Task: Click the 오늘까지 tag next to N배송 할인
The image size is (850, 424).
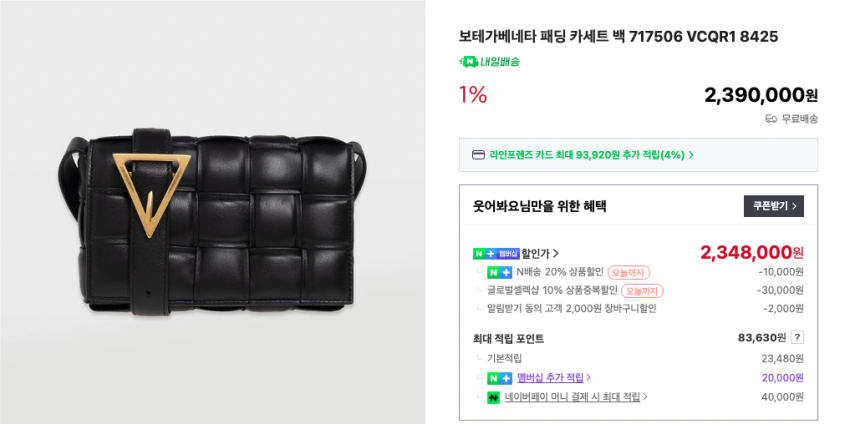Action: (629, 272)
